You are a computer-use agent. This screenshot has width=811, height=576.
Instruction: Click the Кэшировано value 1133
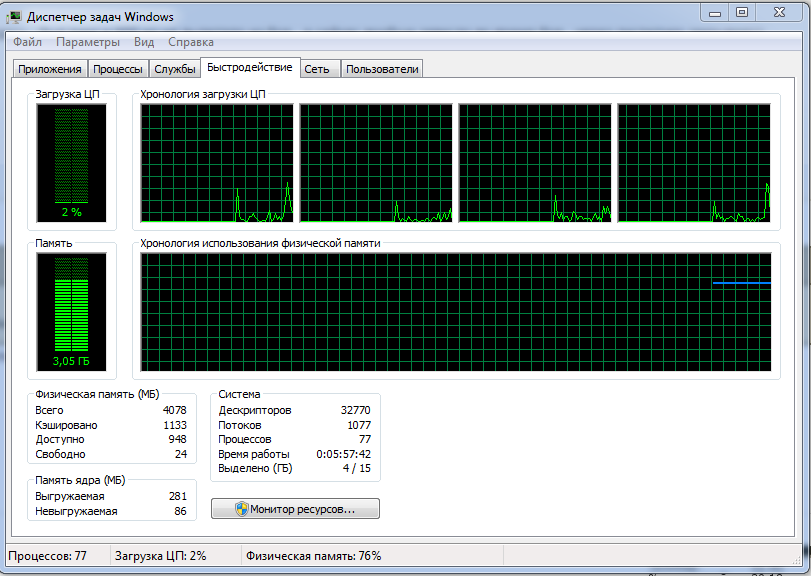tap(174, 425)
